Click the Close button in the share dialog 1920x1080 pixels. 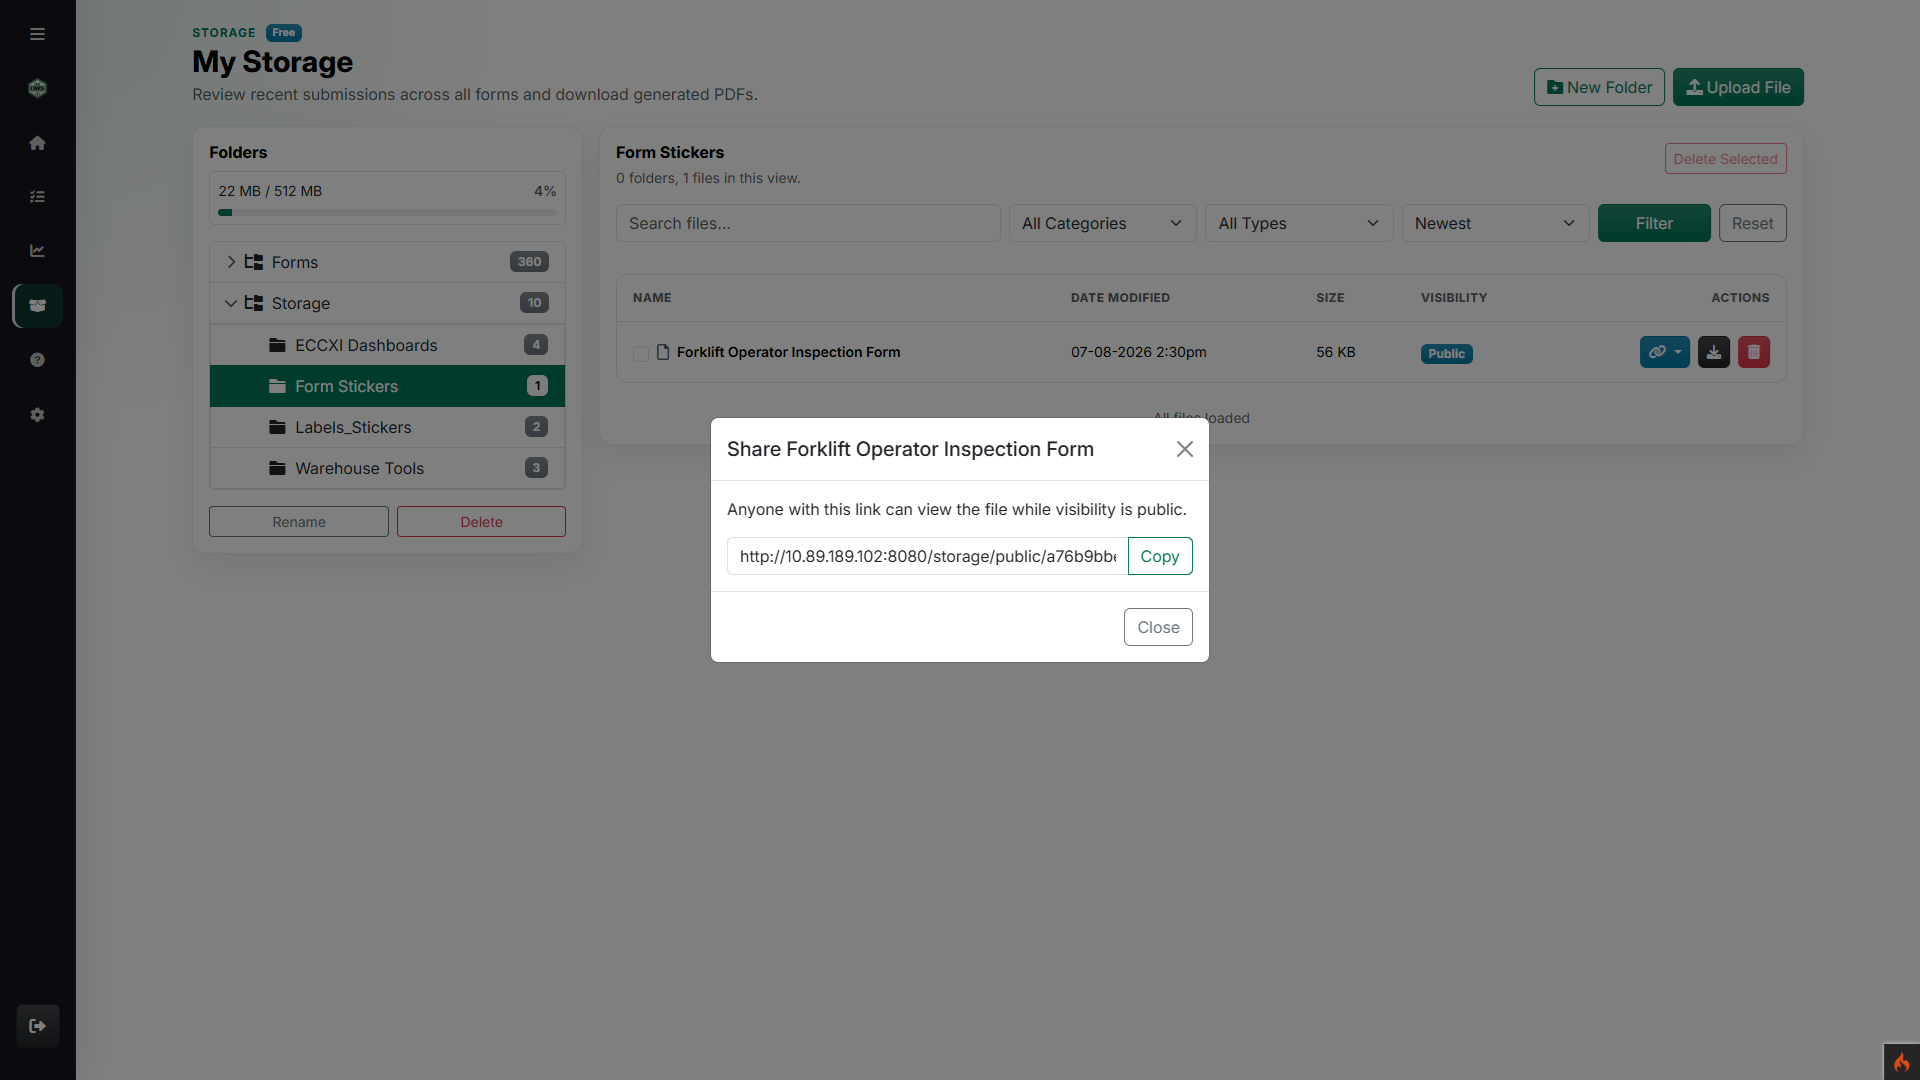click(1158, 627)
